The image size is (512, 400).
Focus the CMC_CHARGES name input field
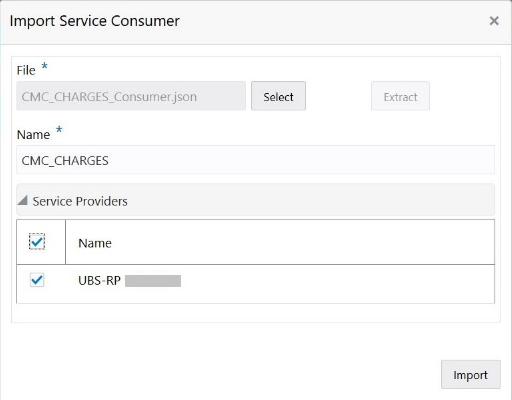[255, 160]
